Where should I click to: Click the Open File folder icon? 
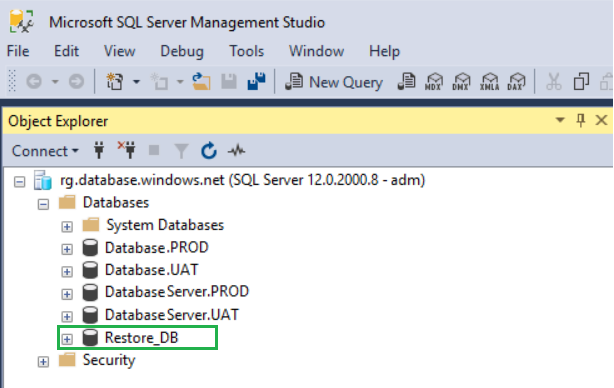pyautogui.click(x=201, y=82)
